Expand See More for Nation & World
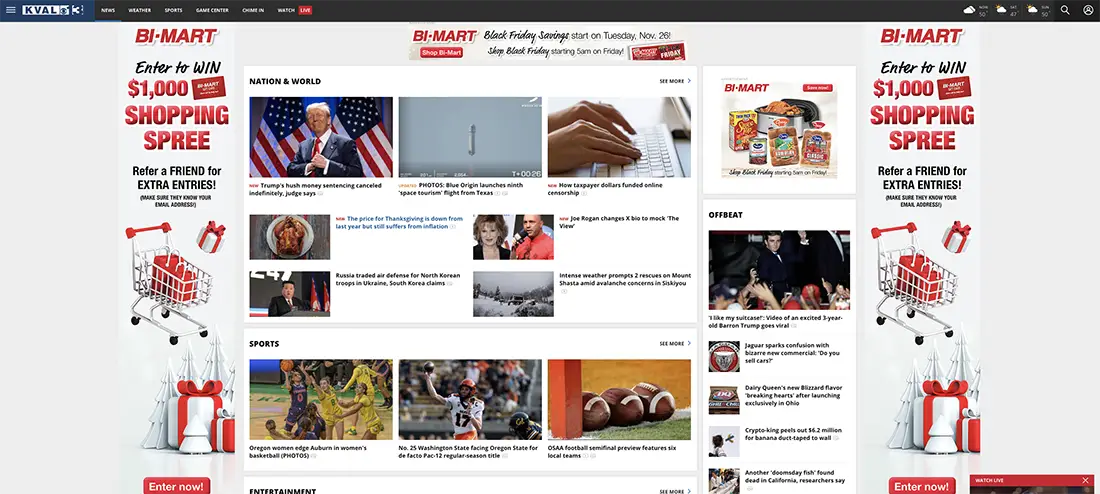This screenshot has height=494, width=1100. (x=675, y=81)
